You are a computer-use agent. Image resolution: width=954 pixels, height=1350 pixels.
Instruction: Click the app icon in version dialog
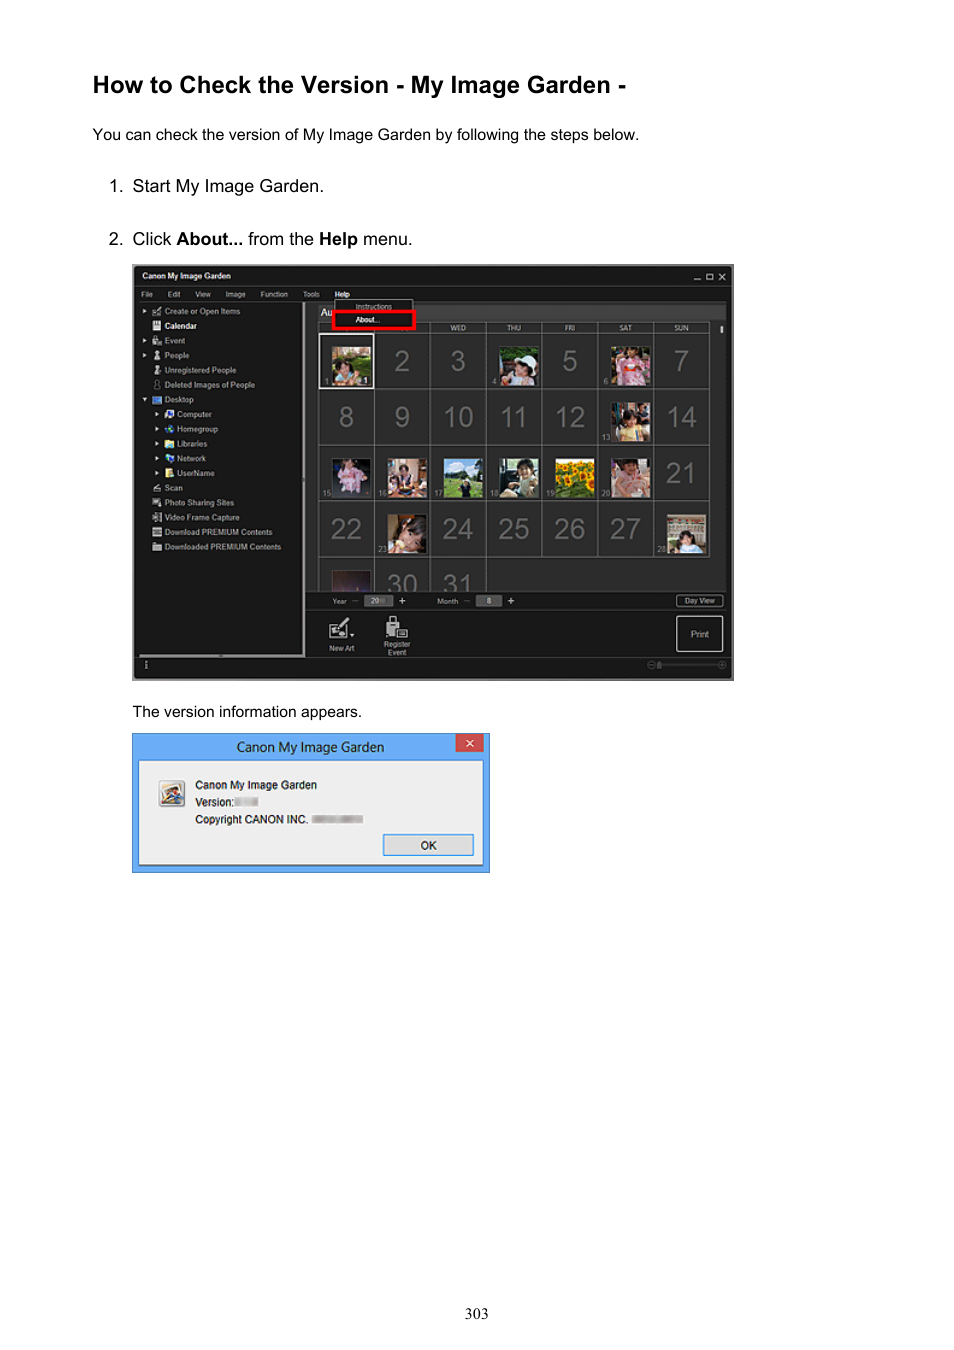172,794
